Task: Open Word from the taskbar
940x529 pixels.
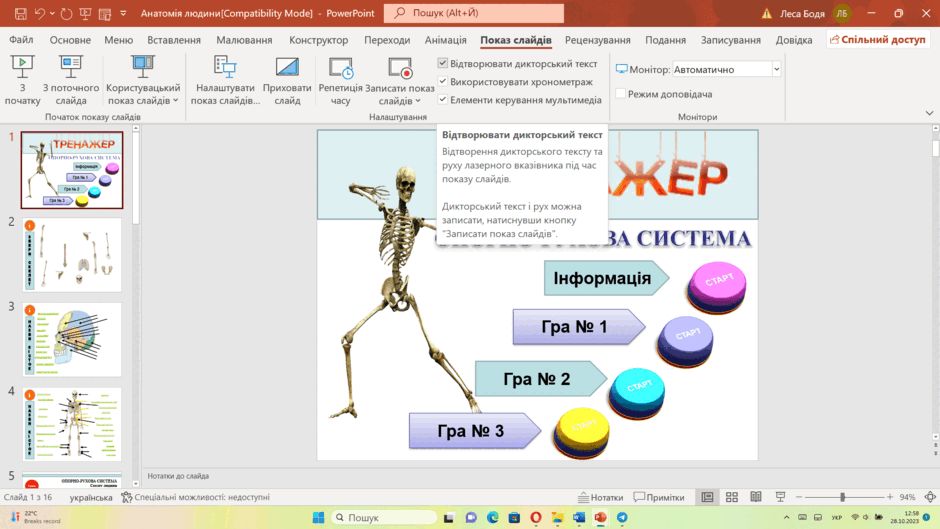Action: 579,518
